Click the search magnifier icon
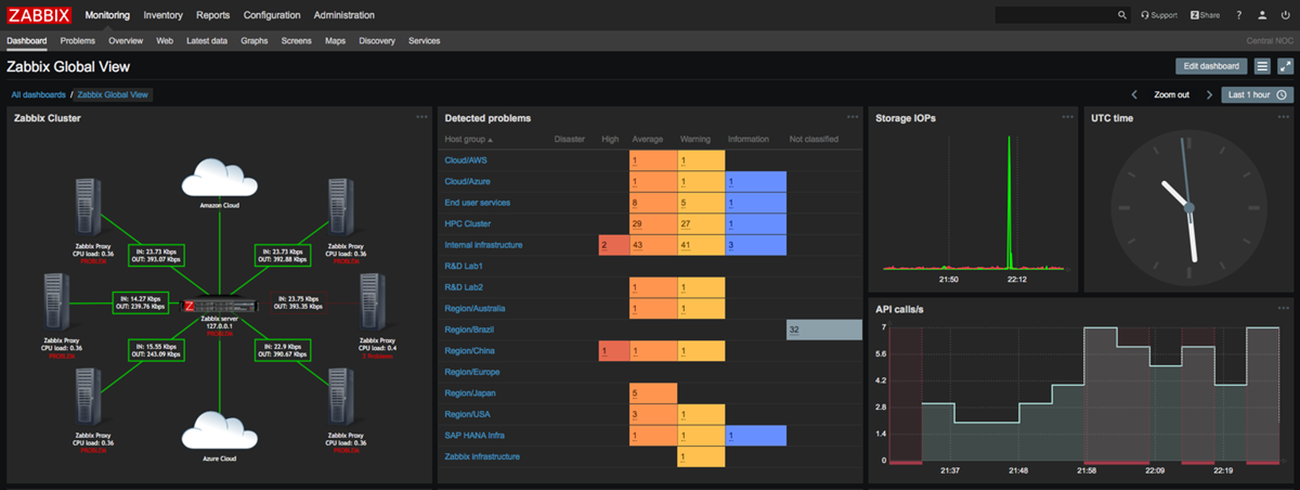This screenshot has width=1300, height=490. (1122, 15)
